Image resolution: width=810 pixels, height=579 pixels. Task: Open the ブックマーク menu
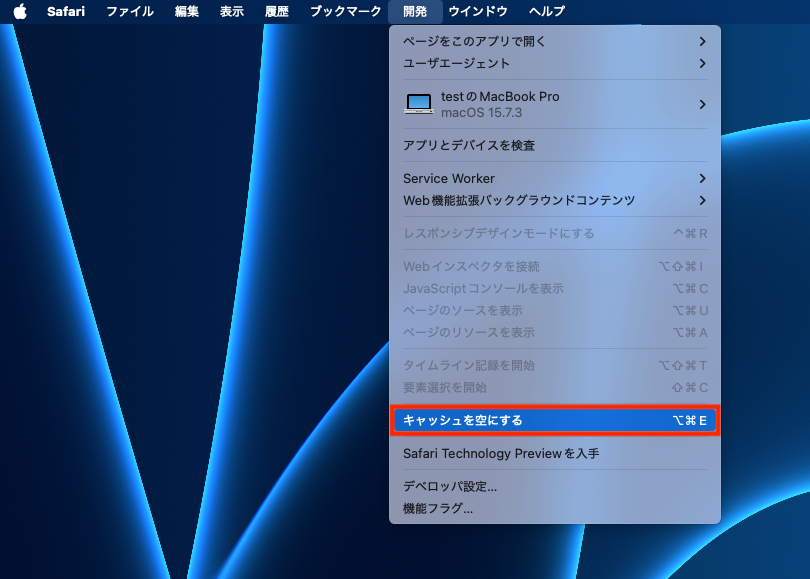(346, 11)
